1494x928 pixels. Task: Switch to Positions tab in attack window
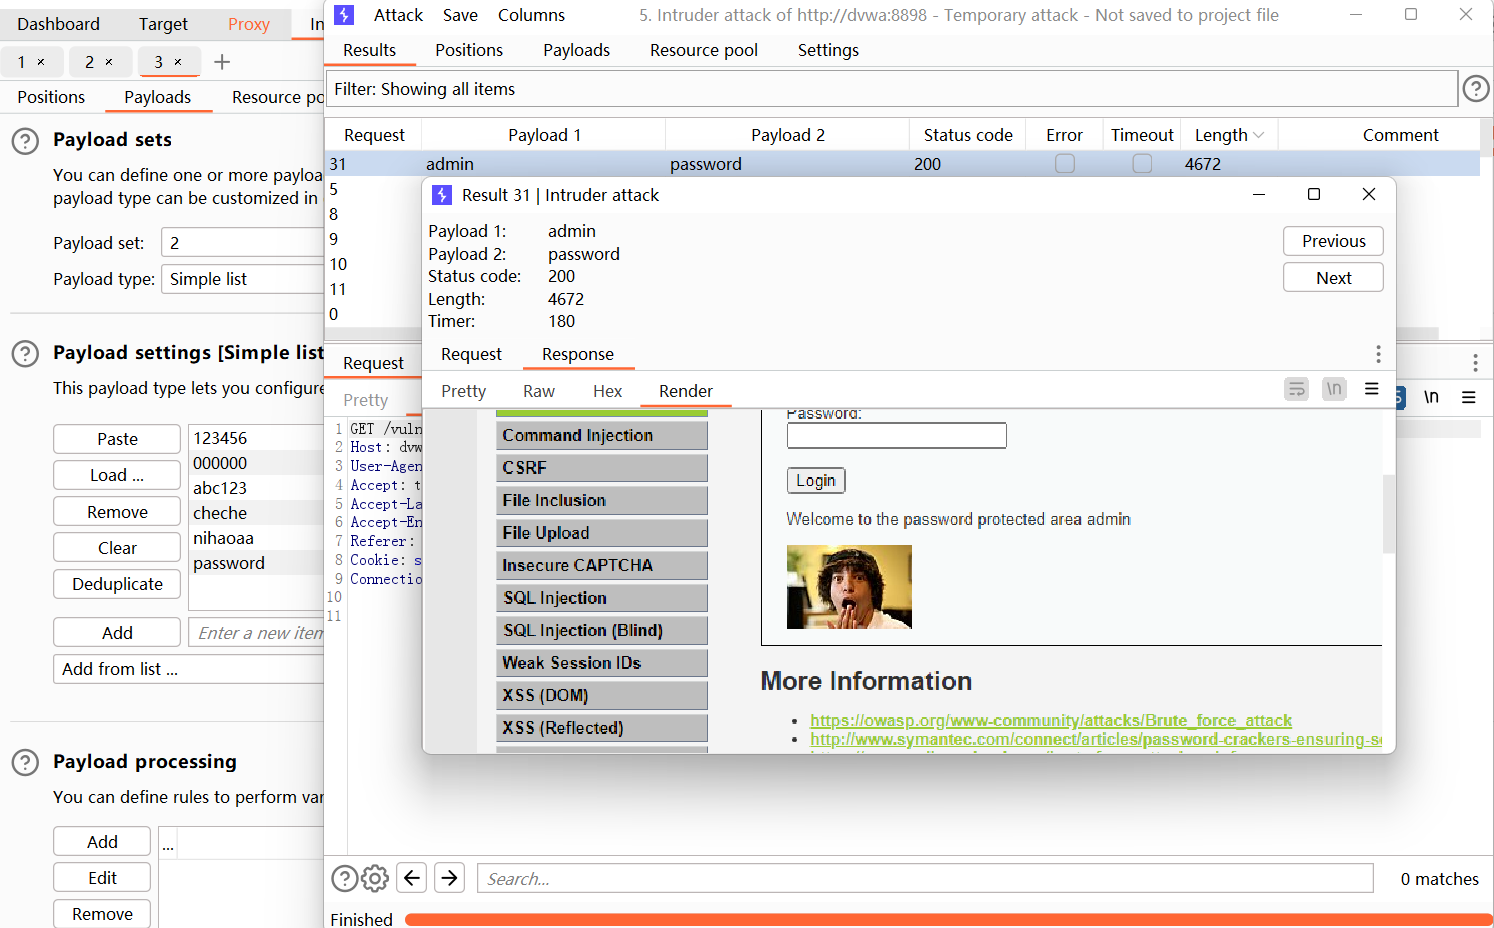[469, 50]
